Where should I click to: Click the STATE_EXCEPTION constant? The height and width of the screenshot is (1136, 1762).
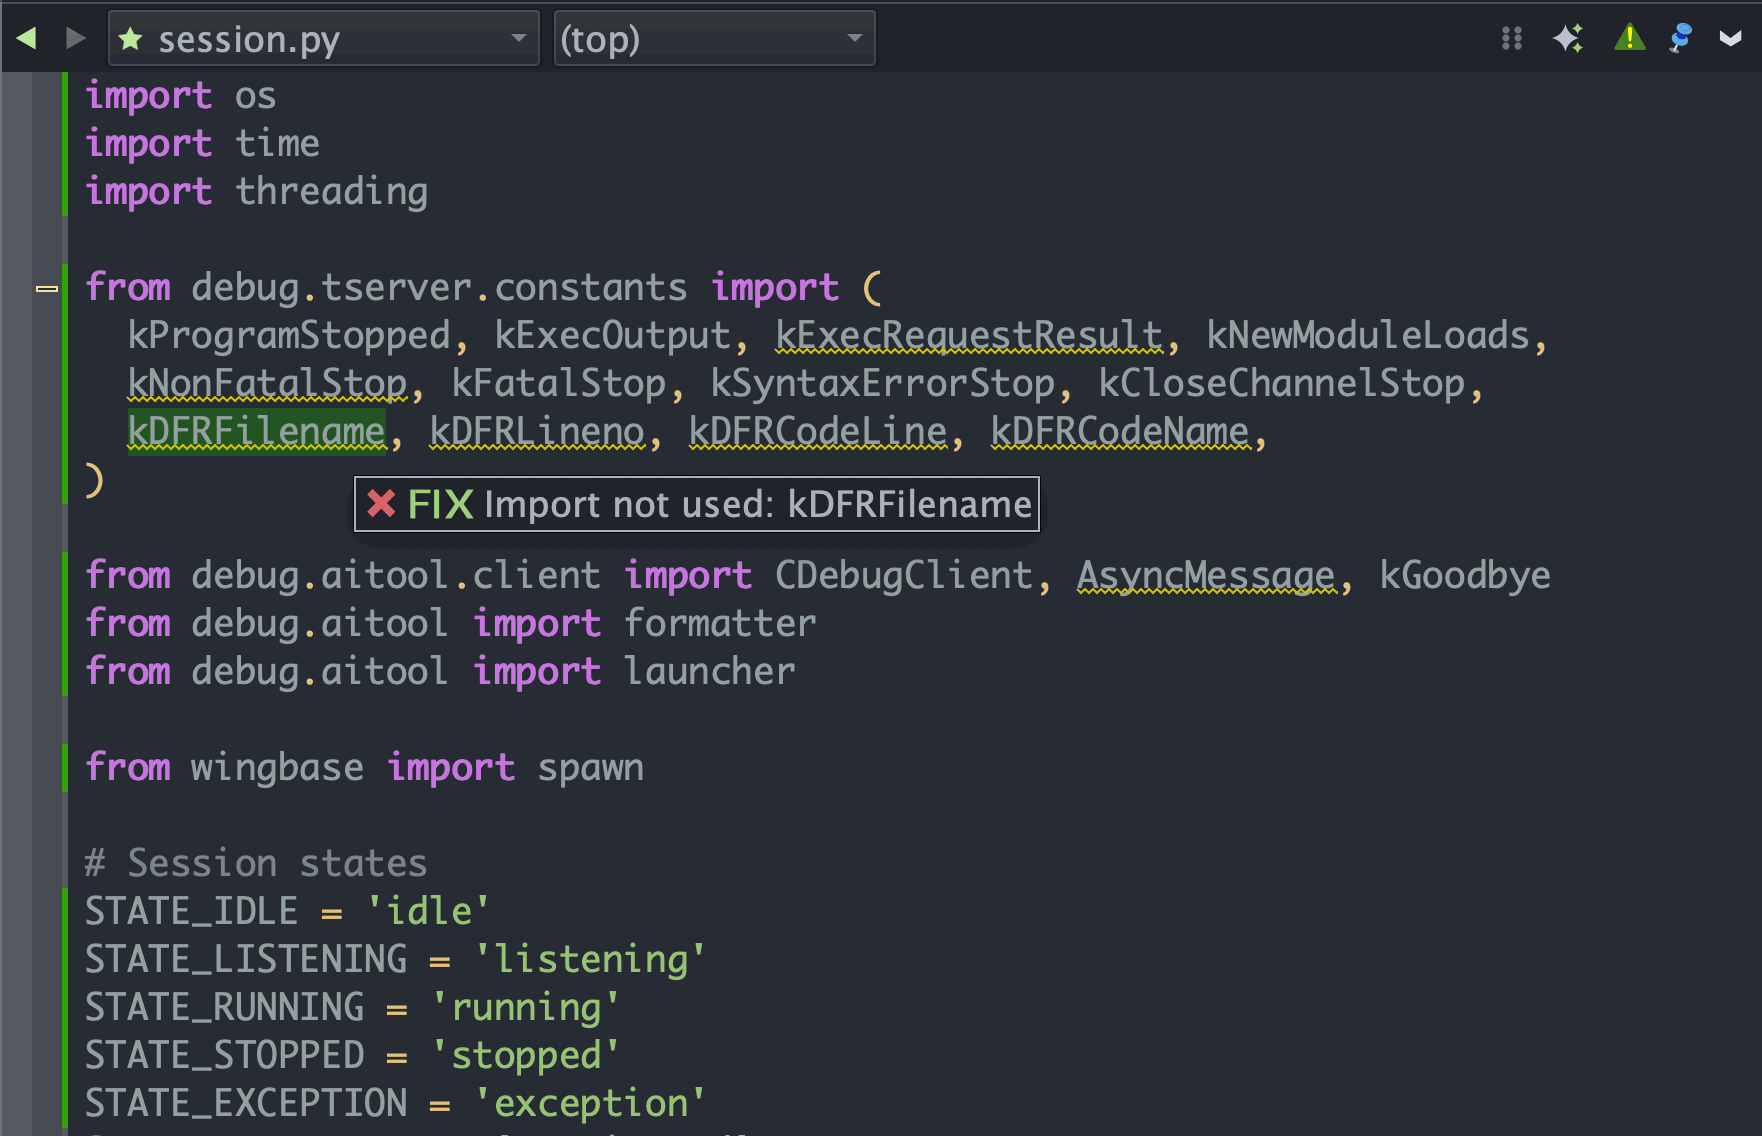[x=246, y=1103]
